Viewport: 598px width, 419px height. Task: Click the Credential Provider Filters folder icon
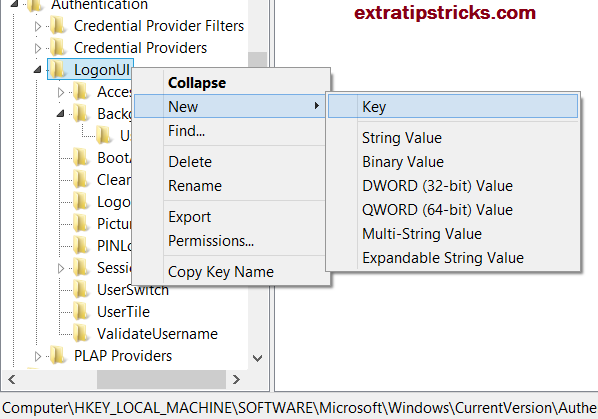click(x=58, y=26)
